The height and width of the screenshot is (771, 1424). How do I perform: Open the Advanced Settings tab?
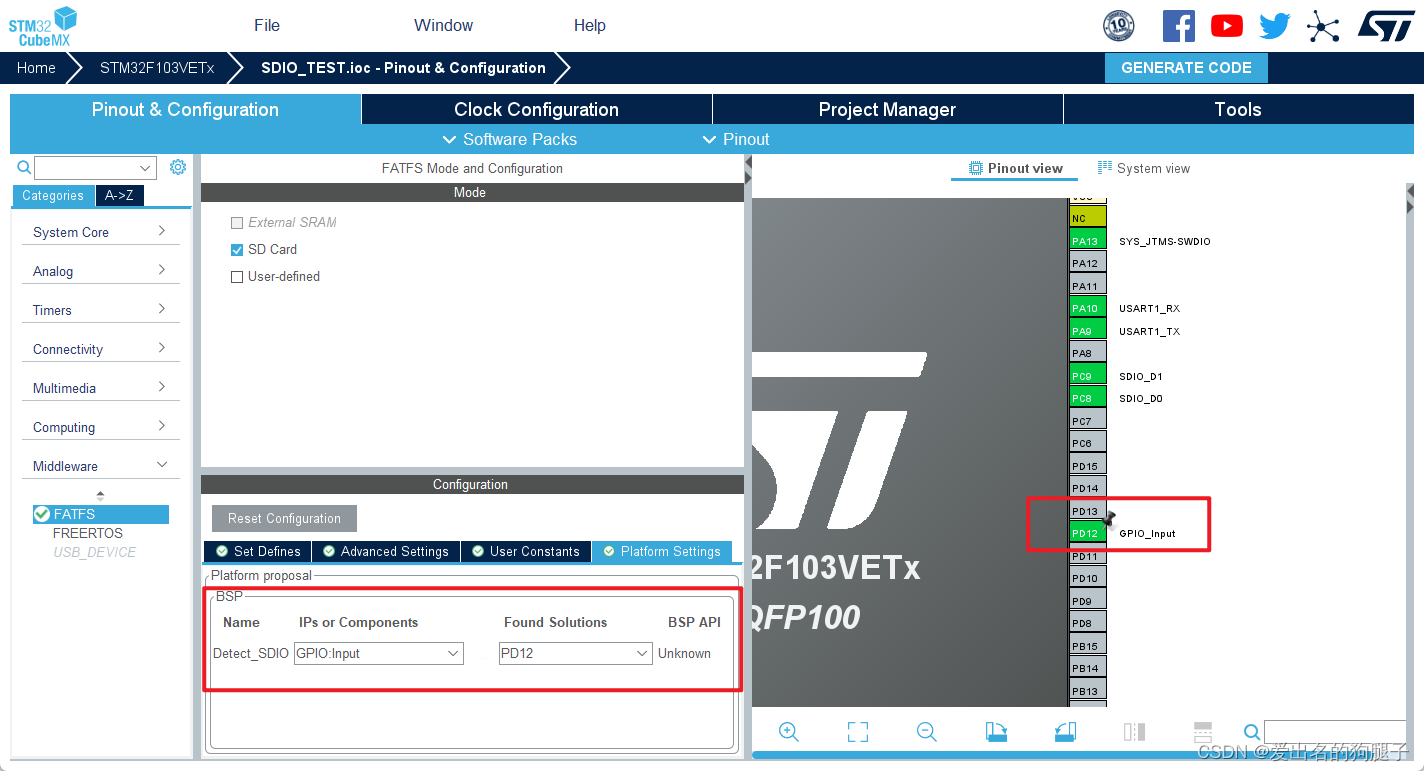pos(386,551)
